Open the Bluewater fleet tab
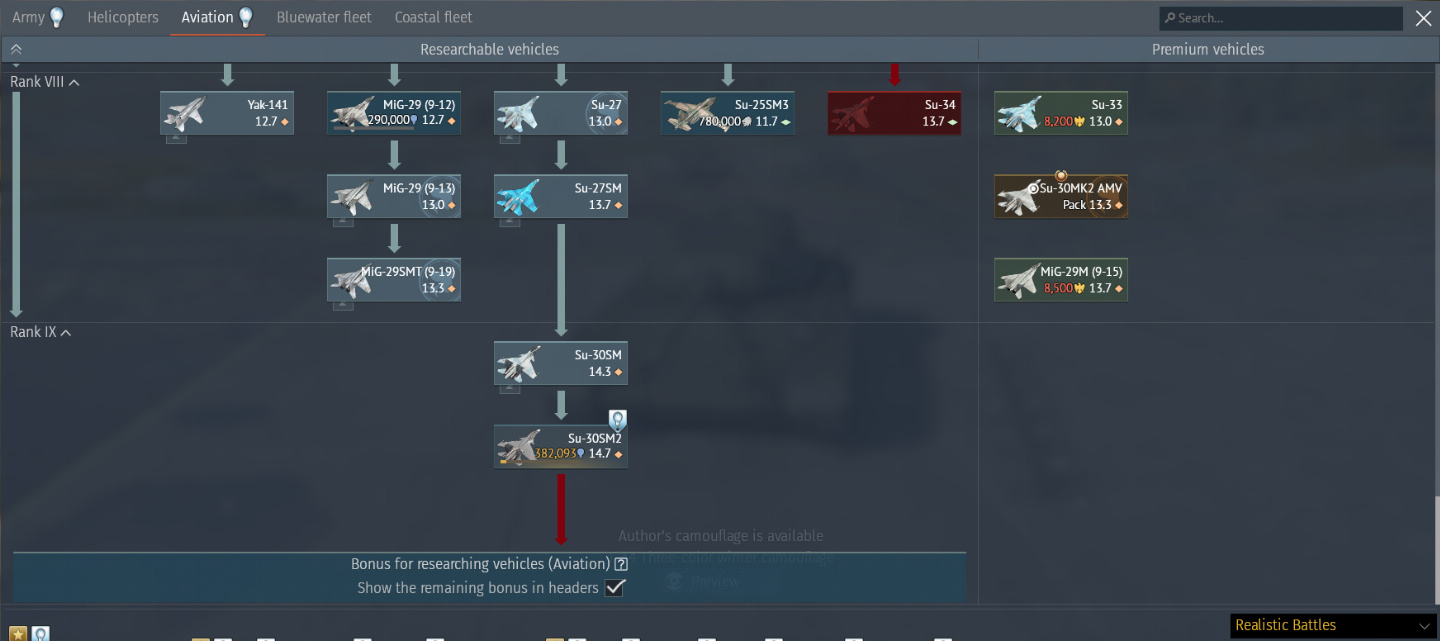This screenshot has width=1440, height=641. [x=324, y=17]
